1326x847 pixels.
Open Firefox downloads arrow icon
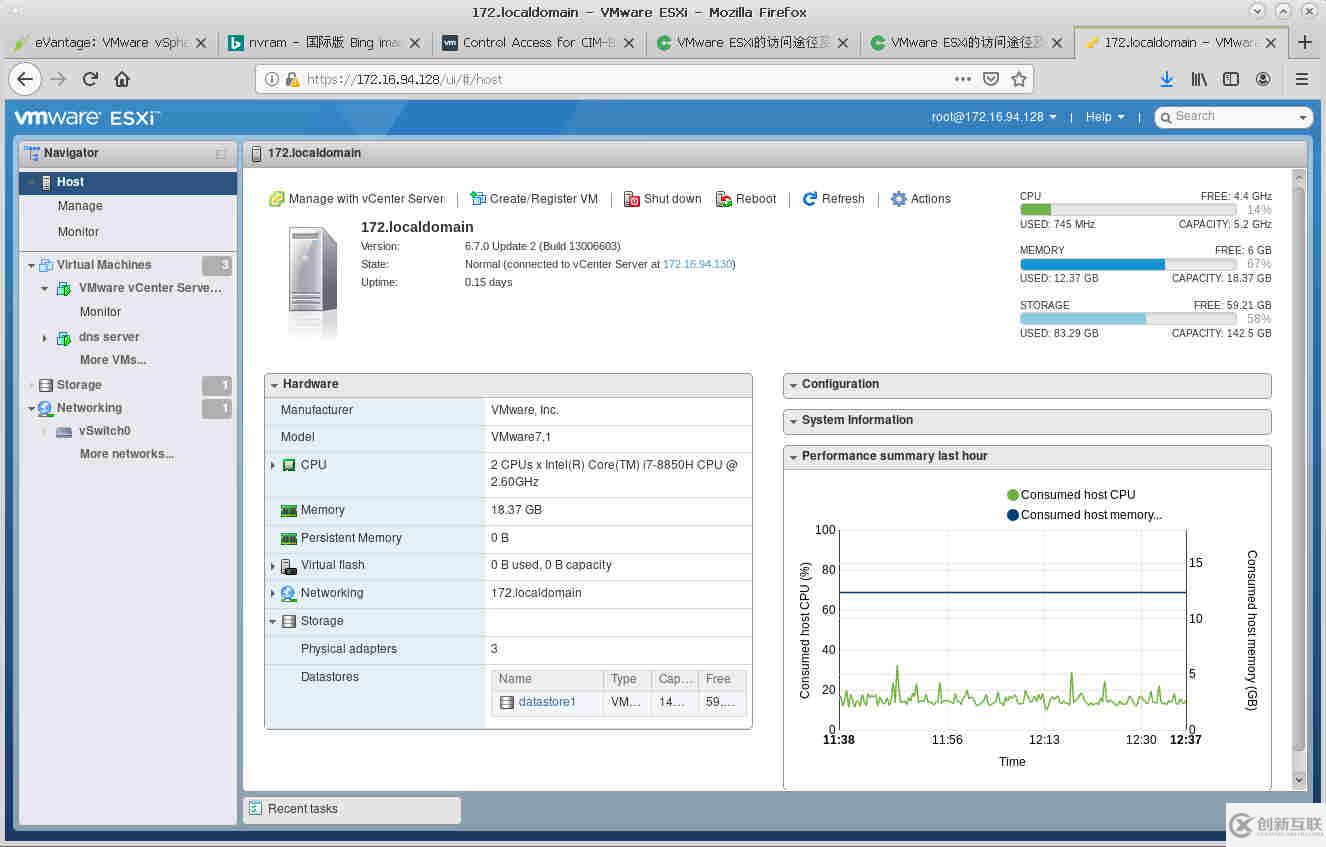[1166, 79]
